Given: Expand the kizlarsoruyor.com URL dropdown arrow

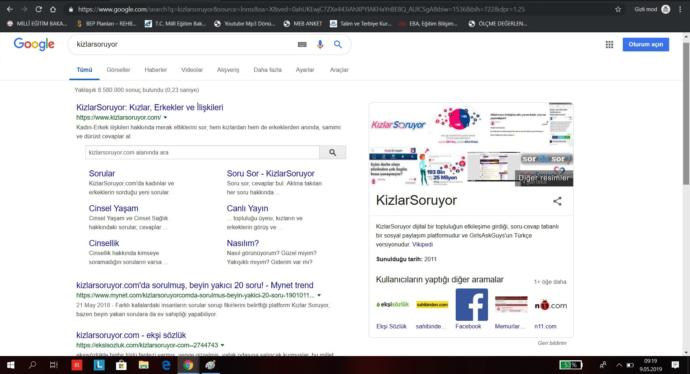Looking at the screenshot, I should pyautogui.click(x=165, y=117).
